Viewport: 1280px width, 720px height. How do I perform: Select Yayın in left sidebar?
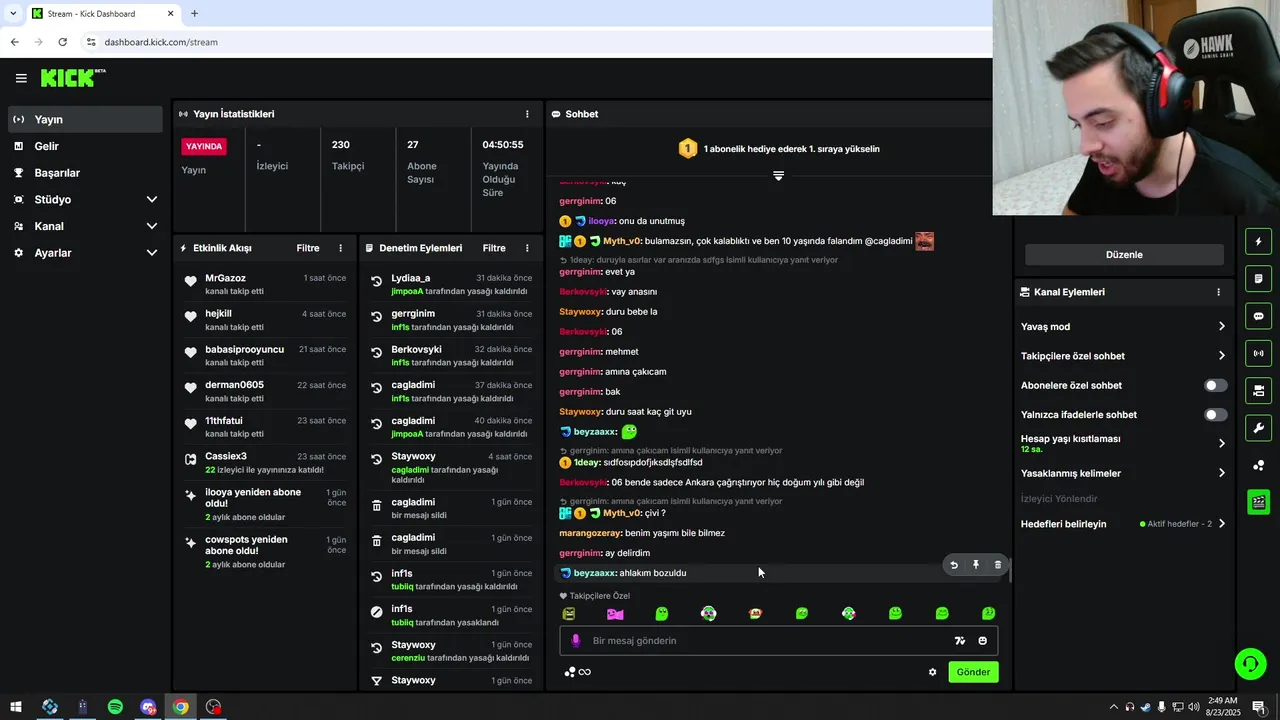(85, 119)
